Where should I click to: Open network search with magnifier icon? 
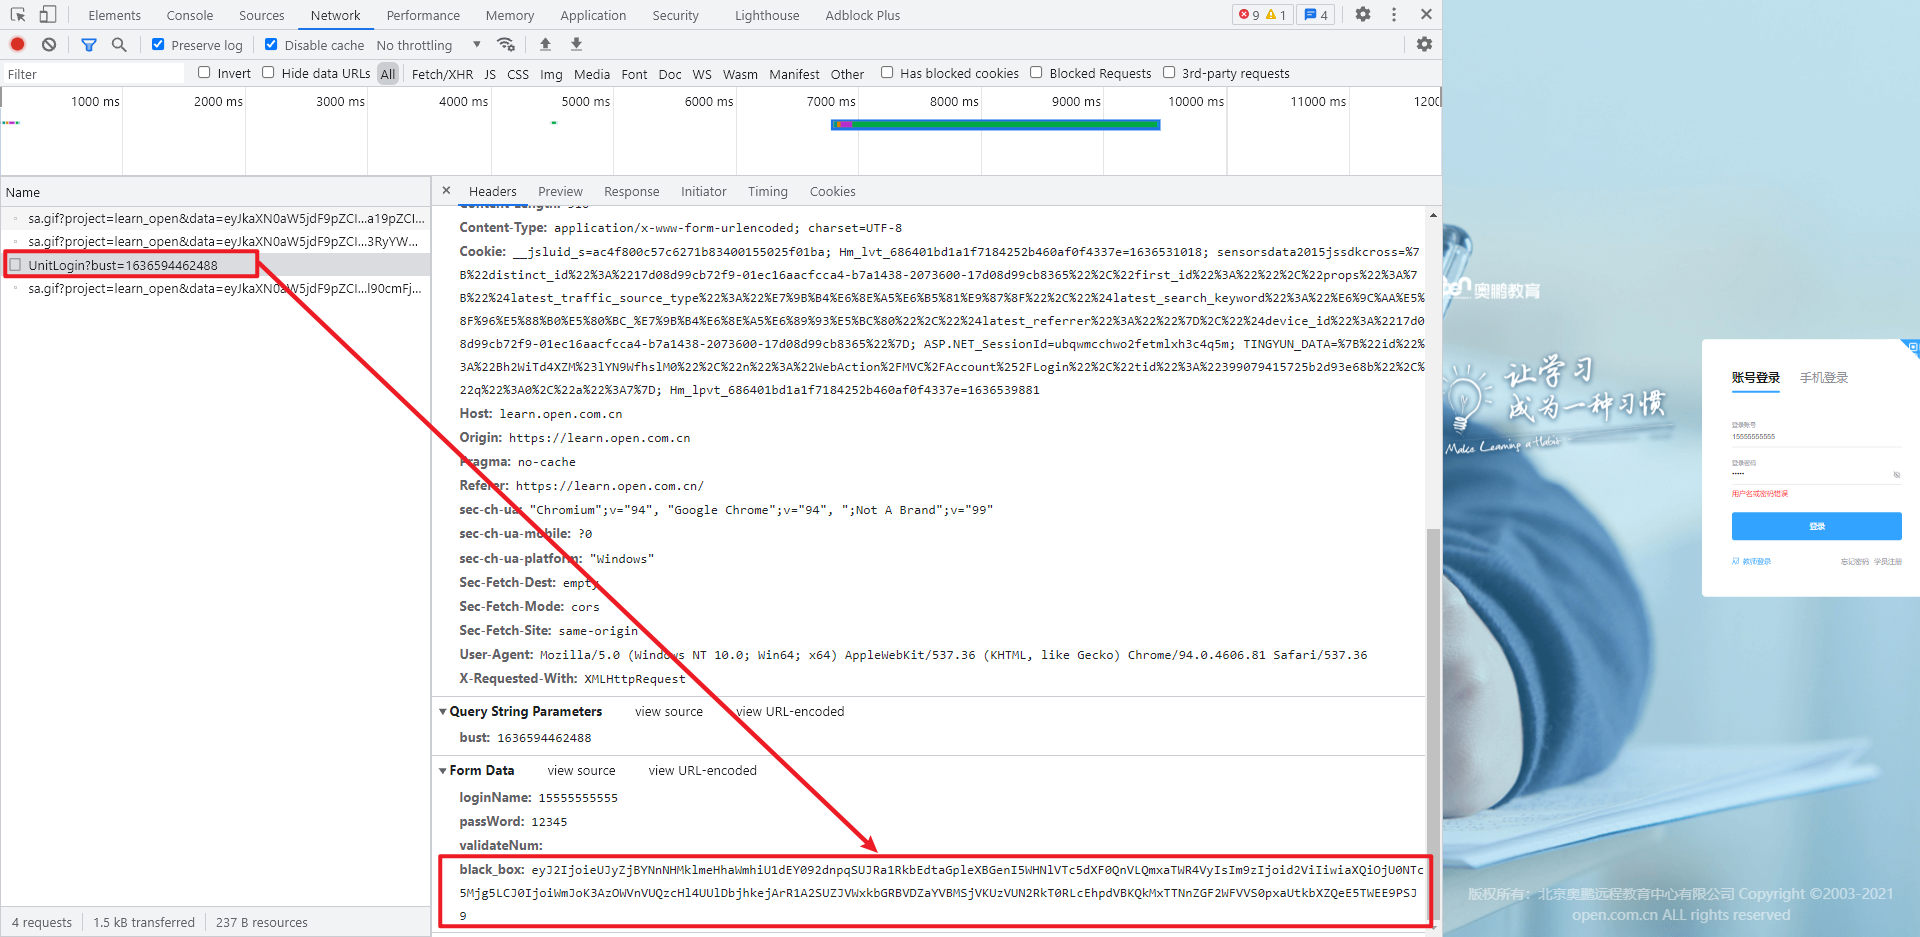(x=119, y=45)
